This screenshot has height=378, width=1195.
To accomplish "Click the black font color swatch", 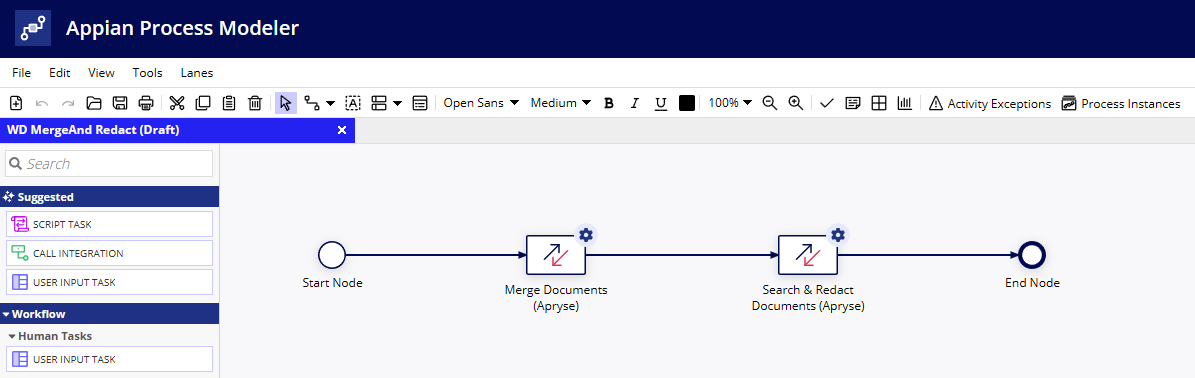I will (687, 103).
